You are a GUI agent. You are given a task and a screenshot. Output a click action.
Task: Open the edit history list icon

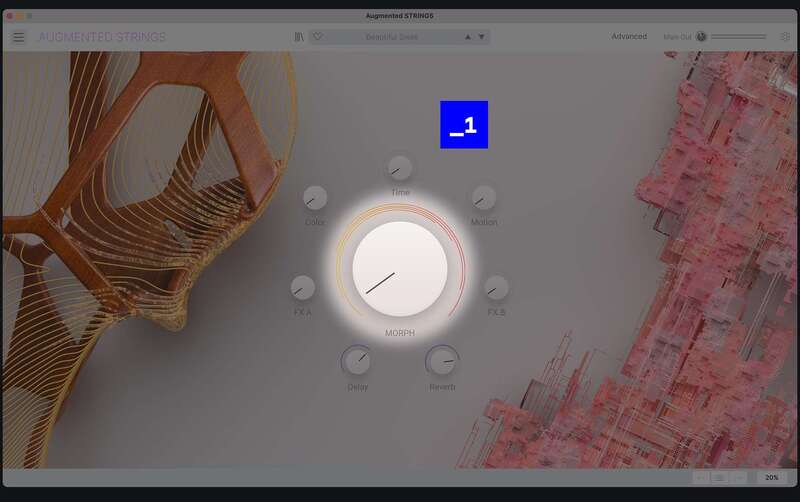tap(720, 478)
